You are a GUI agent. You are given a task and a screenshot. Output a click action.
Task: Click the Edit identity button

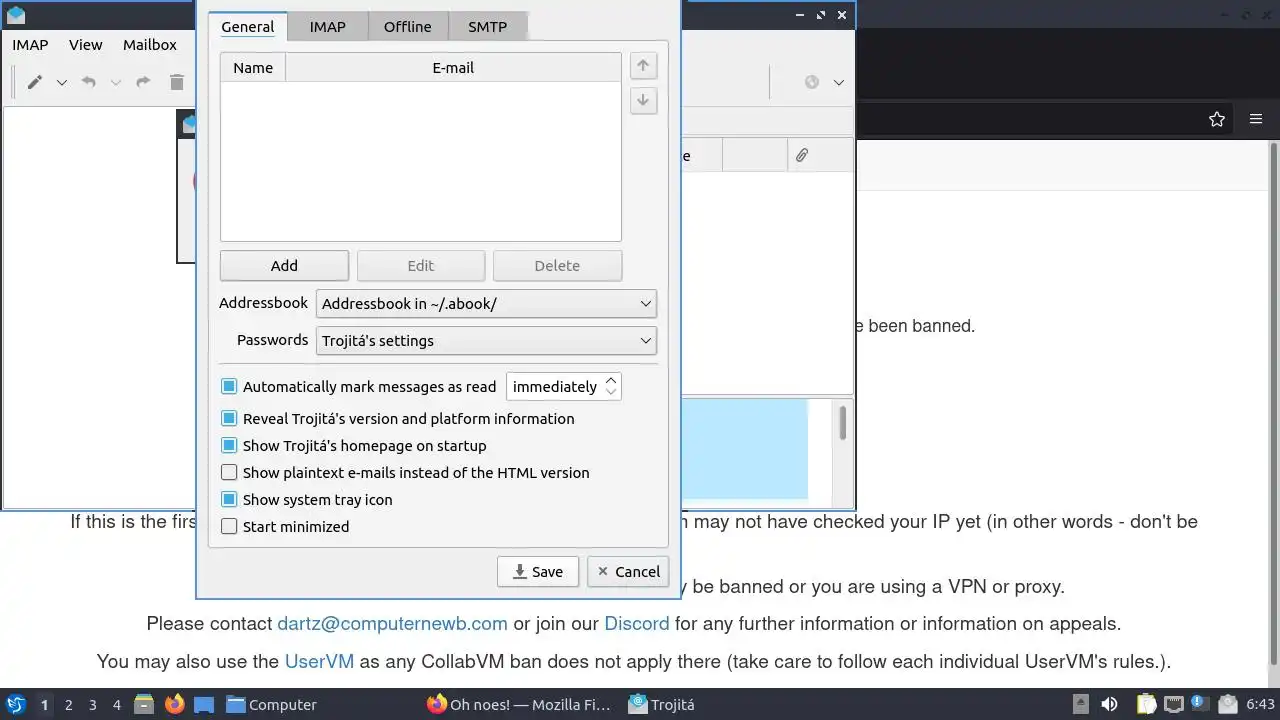click(421, 266)
